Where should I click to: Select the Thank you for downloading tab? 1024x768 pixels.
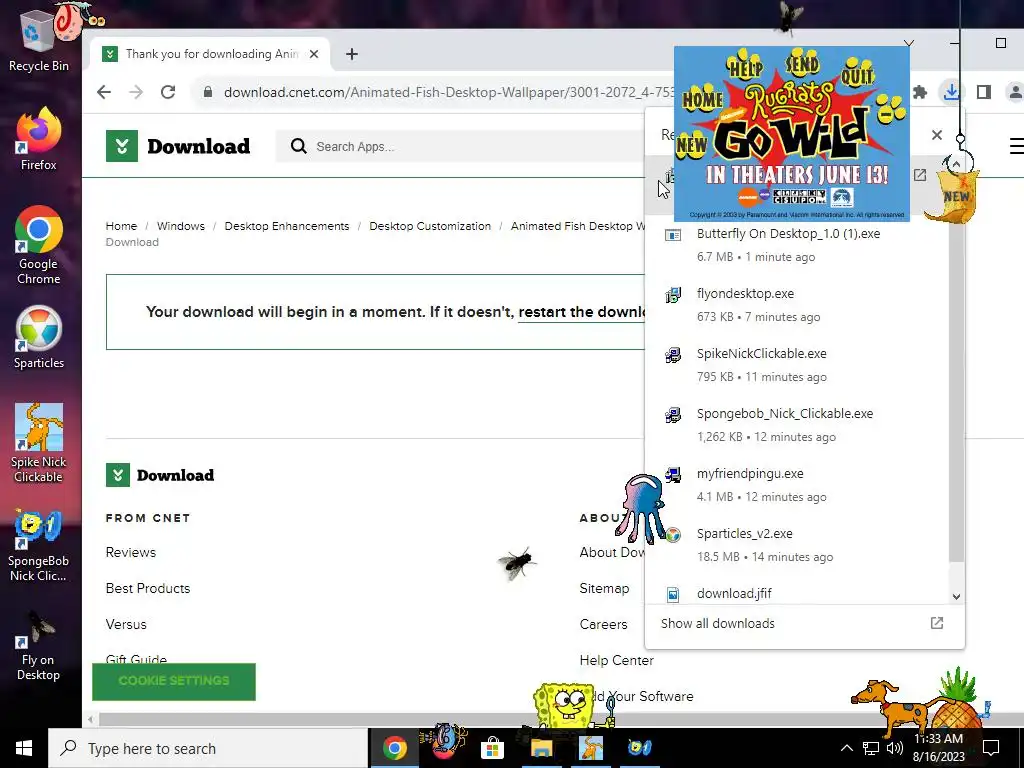[208, 54]
